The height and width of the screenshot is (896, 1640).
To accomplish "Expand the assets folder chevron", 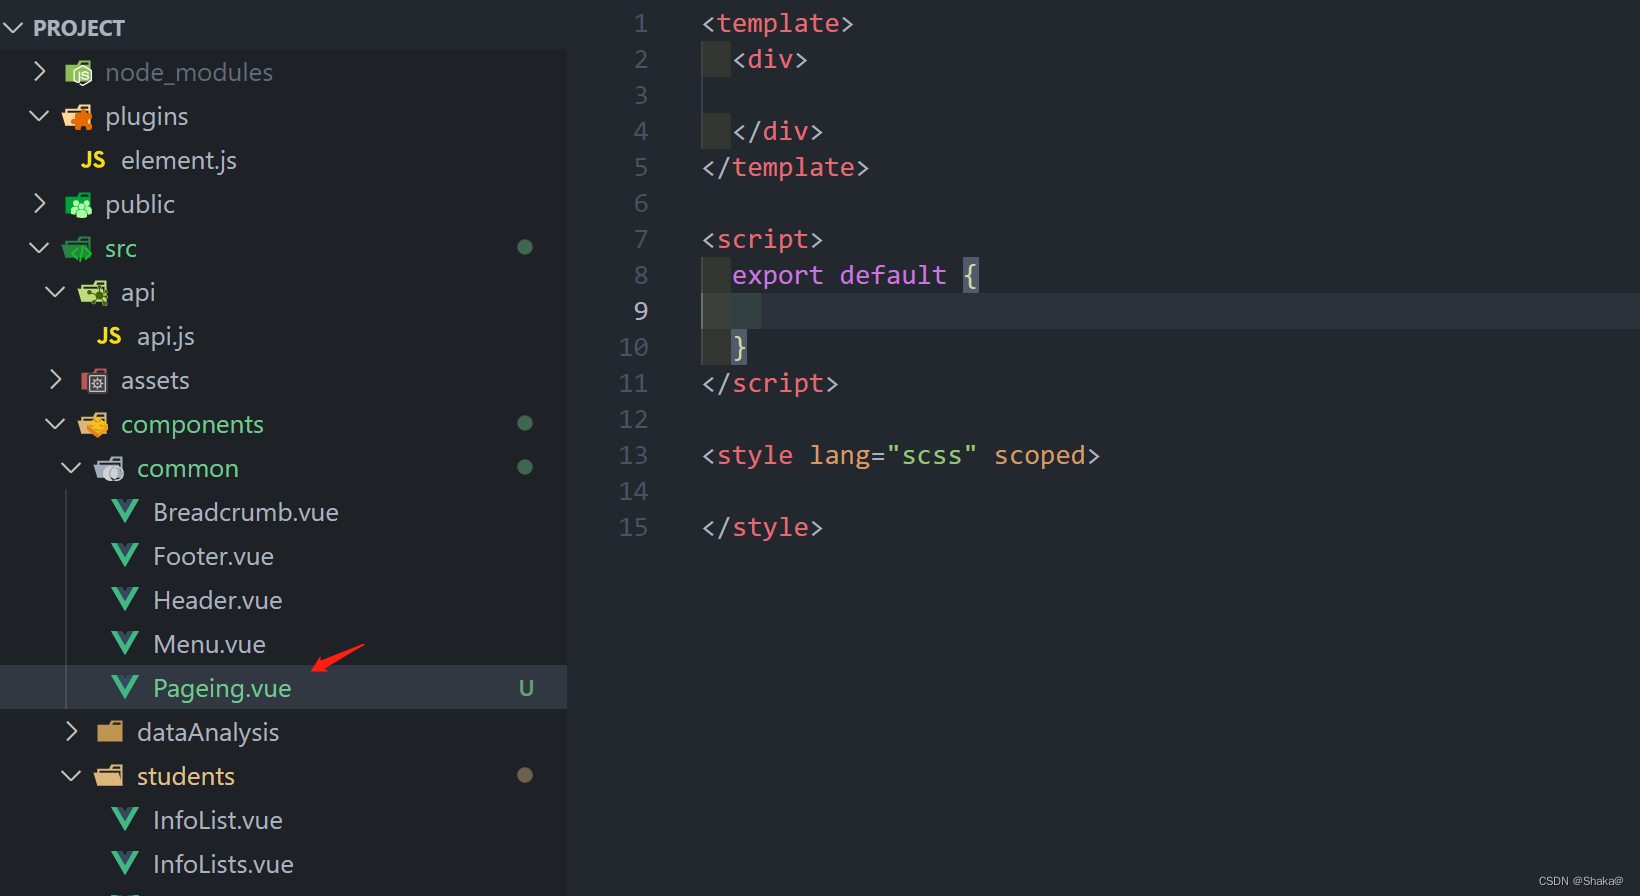I will 55,379.
